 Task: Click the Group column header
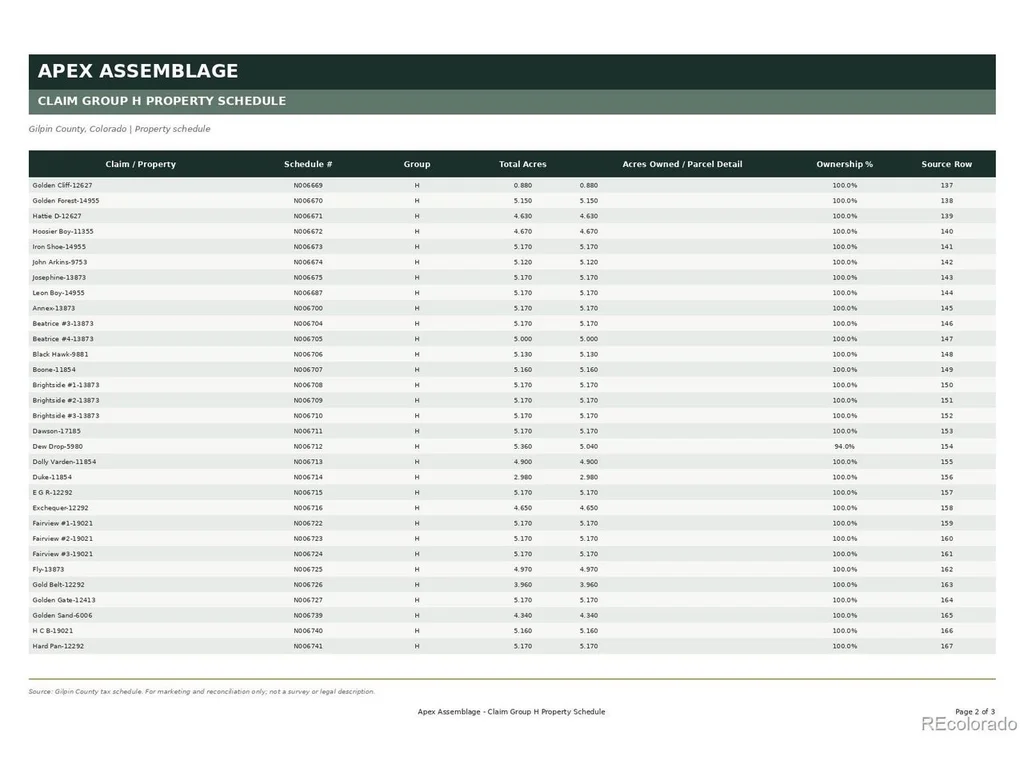click(x=417, y=164)
